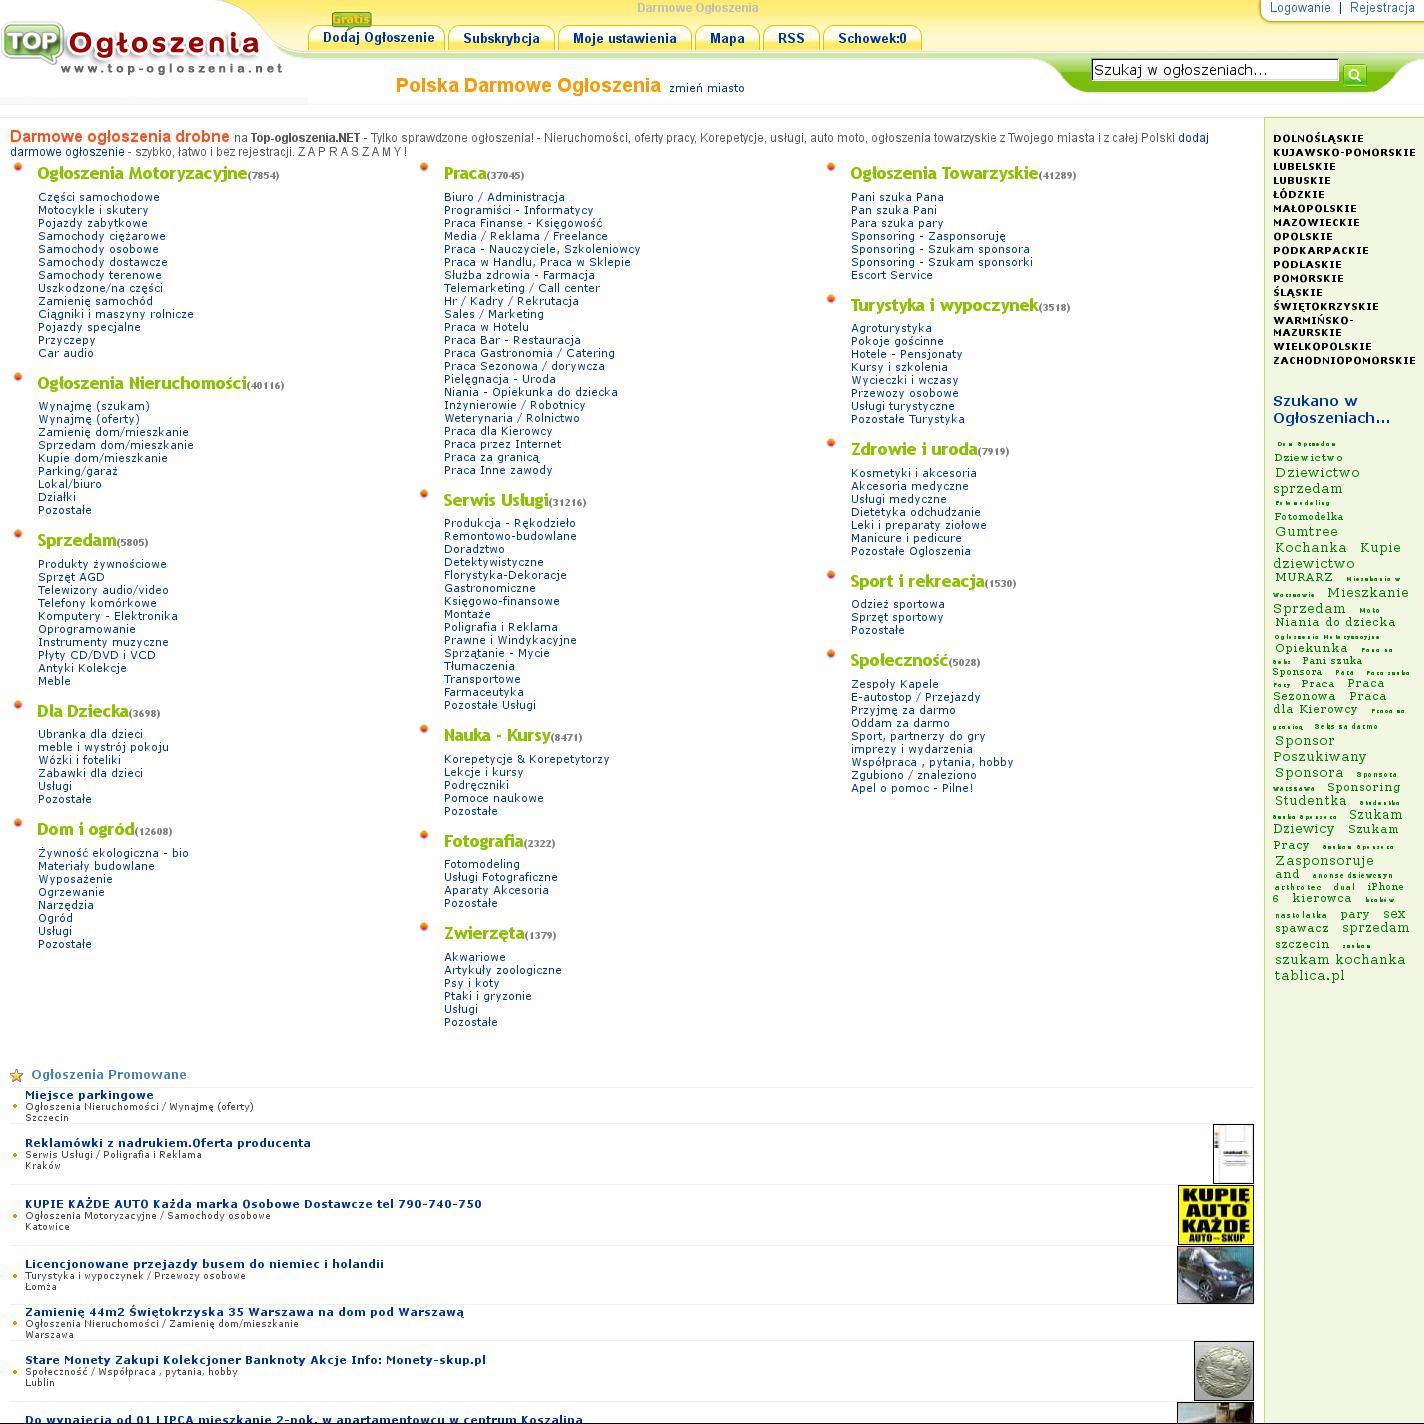Click the Logowanie link
This screenshot has height=1424, width=1424.
click(x=1299, y=8)
